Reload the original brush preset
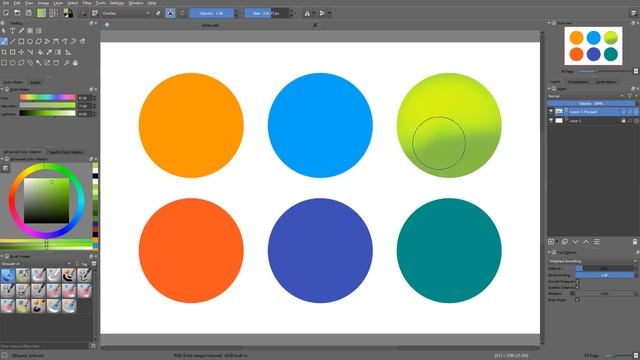 [182, 13]
